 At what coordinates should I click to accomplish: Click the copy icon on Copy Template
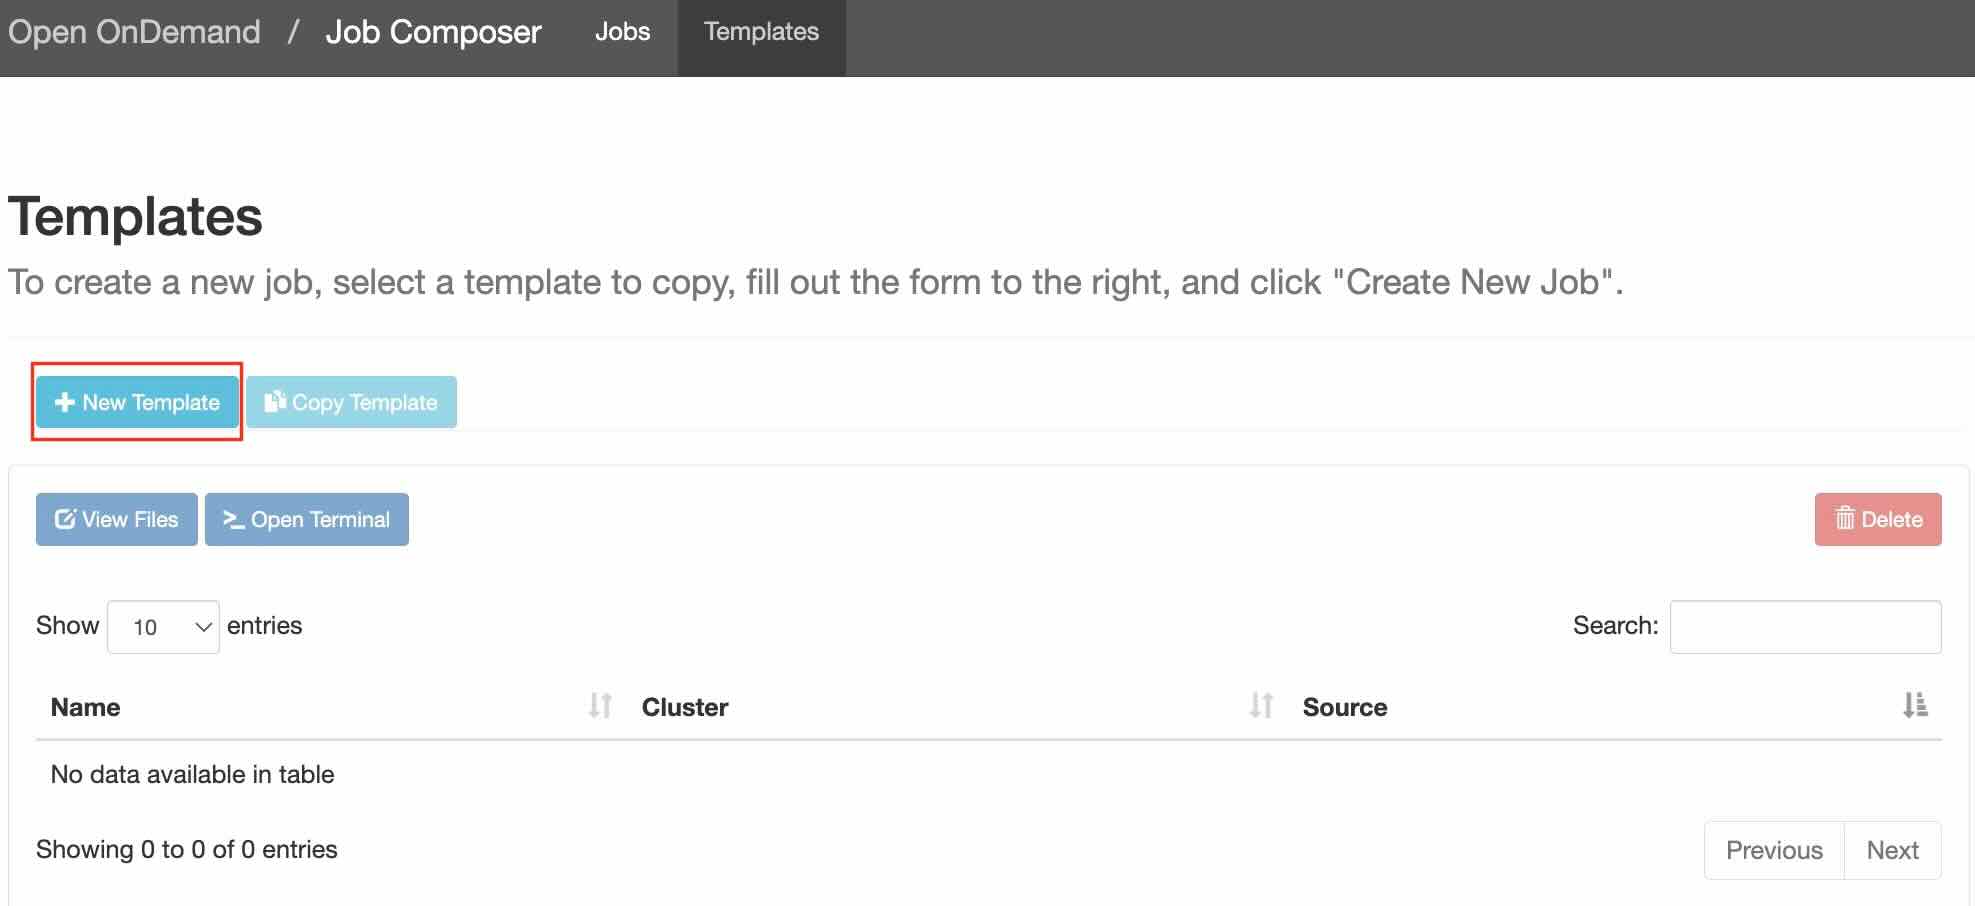[x=275, y=402]
